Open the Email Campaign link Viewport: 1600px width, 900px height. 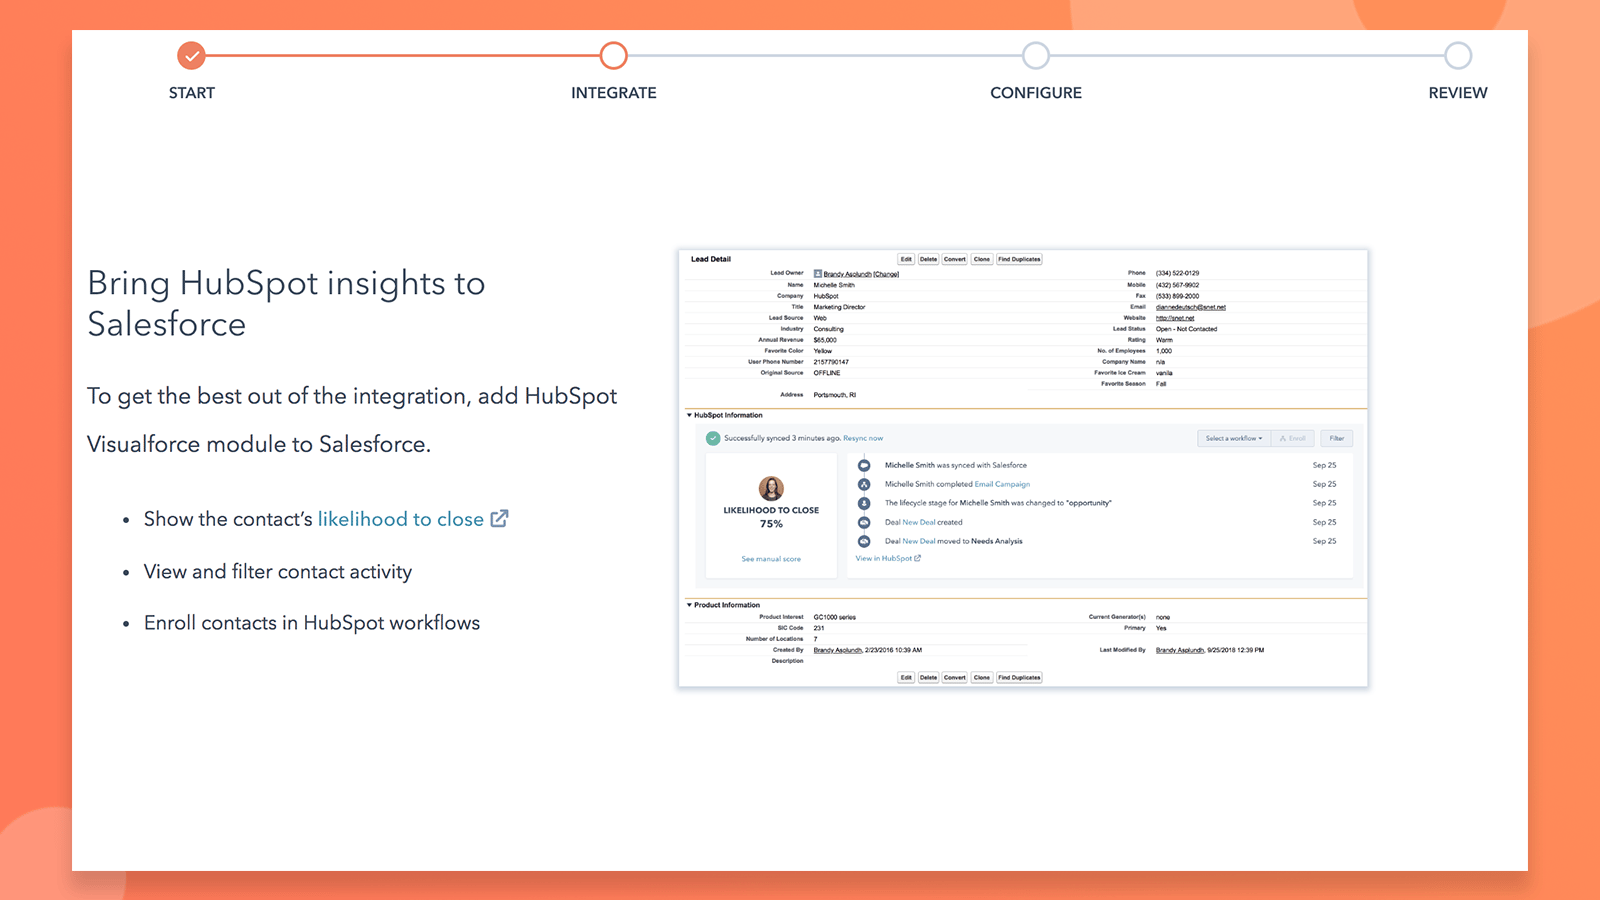pos(1002,484)
